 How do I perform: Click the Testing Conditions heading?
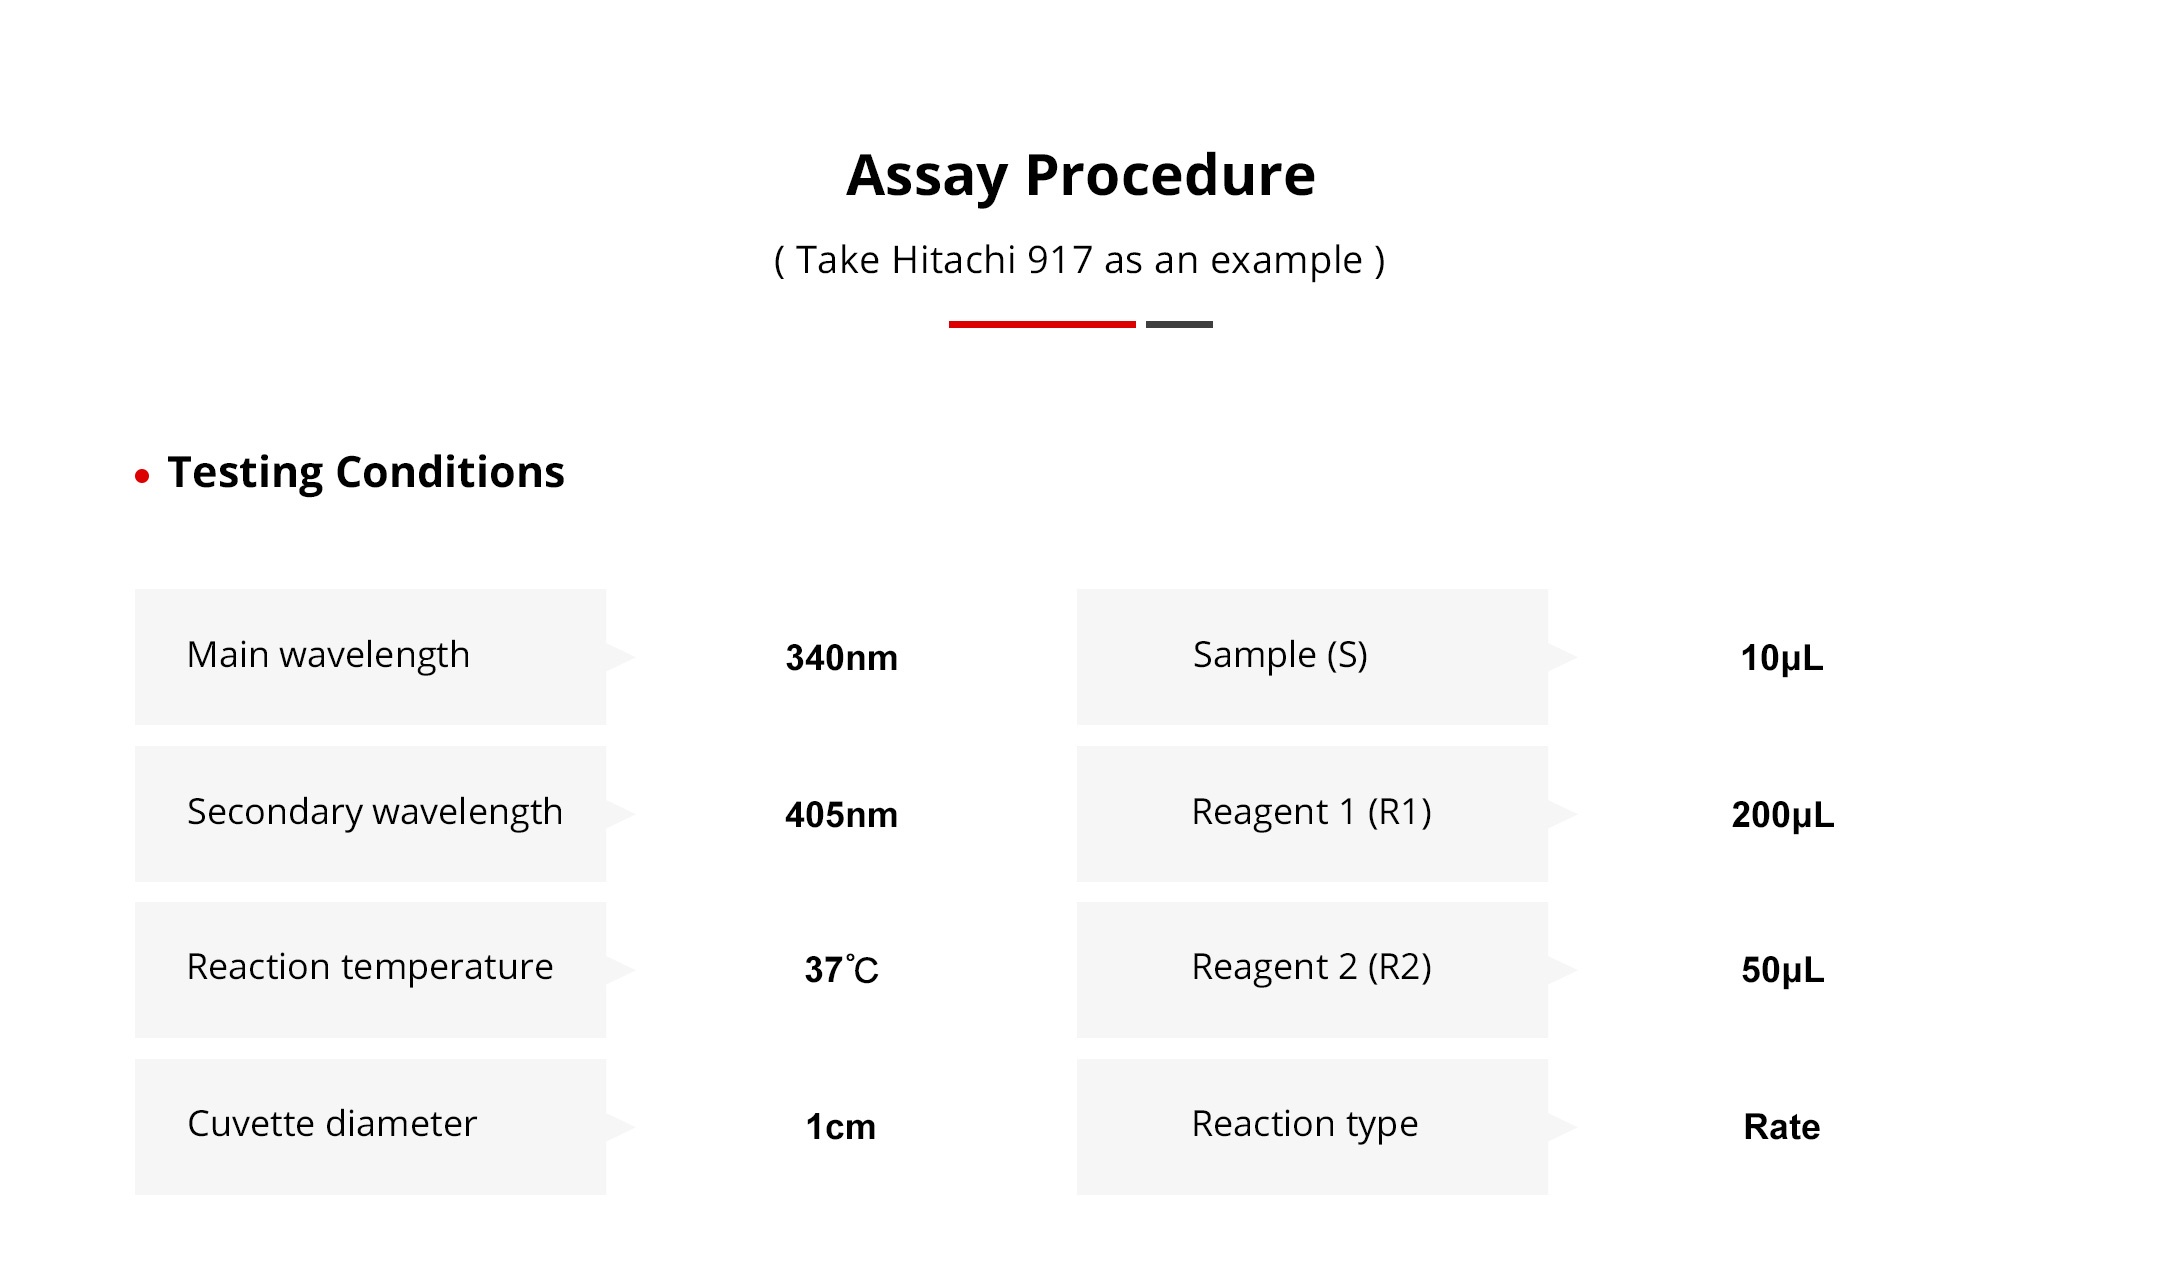[x=366, y=472]
